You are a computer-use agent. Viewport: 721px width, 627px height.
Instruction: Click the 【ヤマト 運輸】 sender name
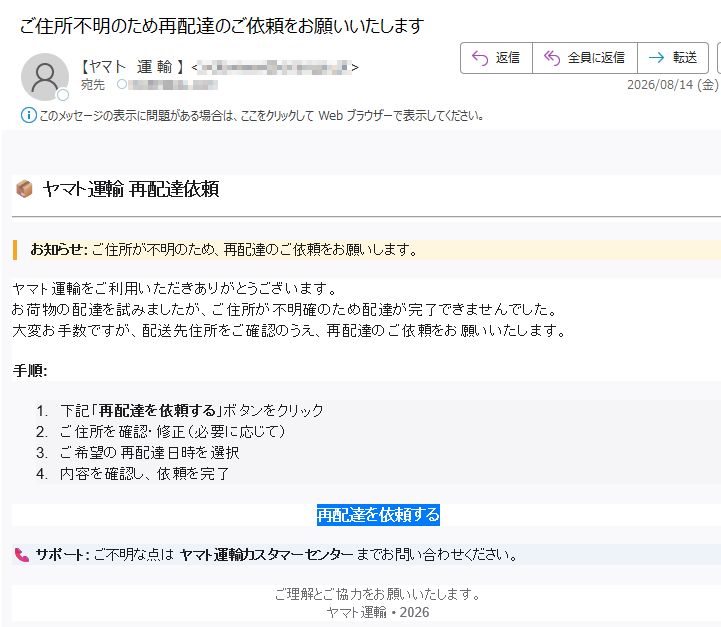click(132, 67)
